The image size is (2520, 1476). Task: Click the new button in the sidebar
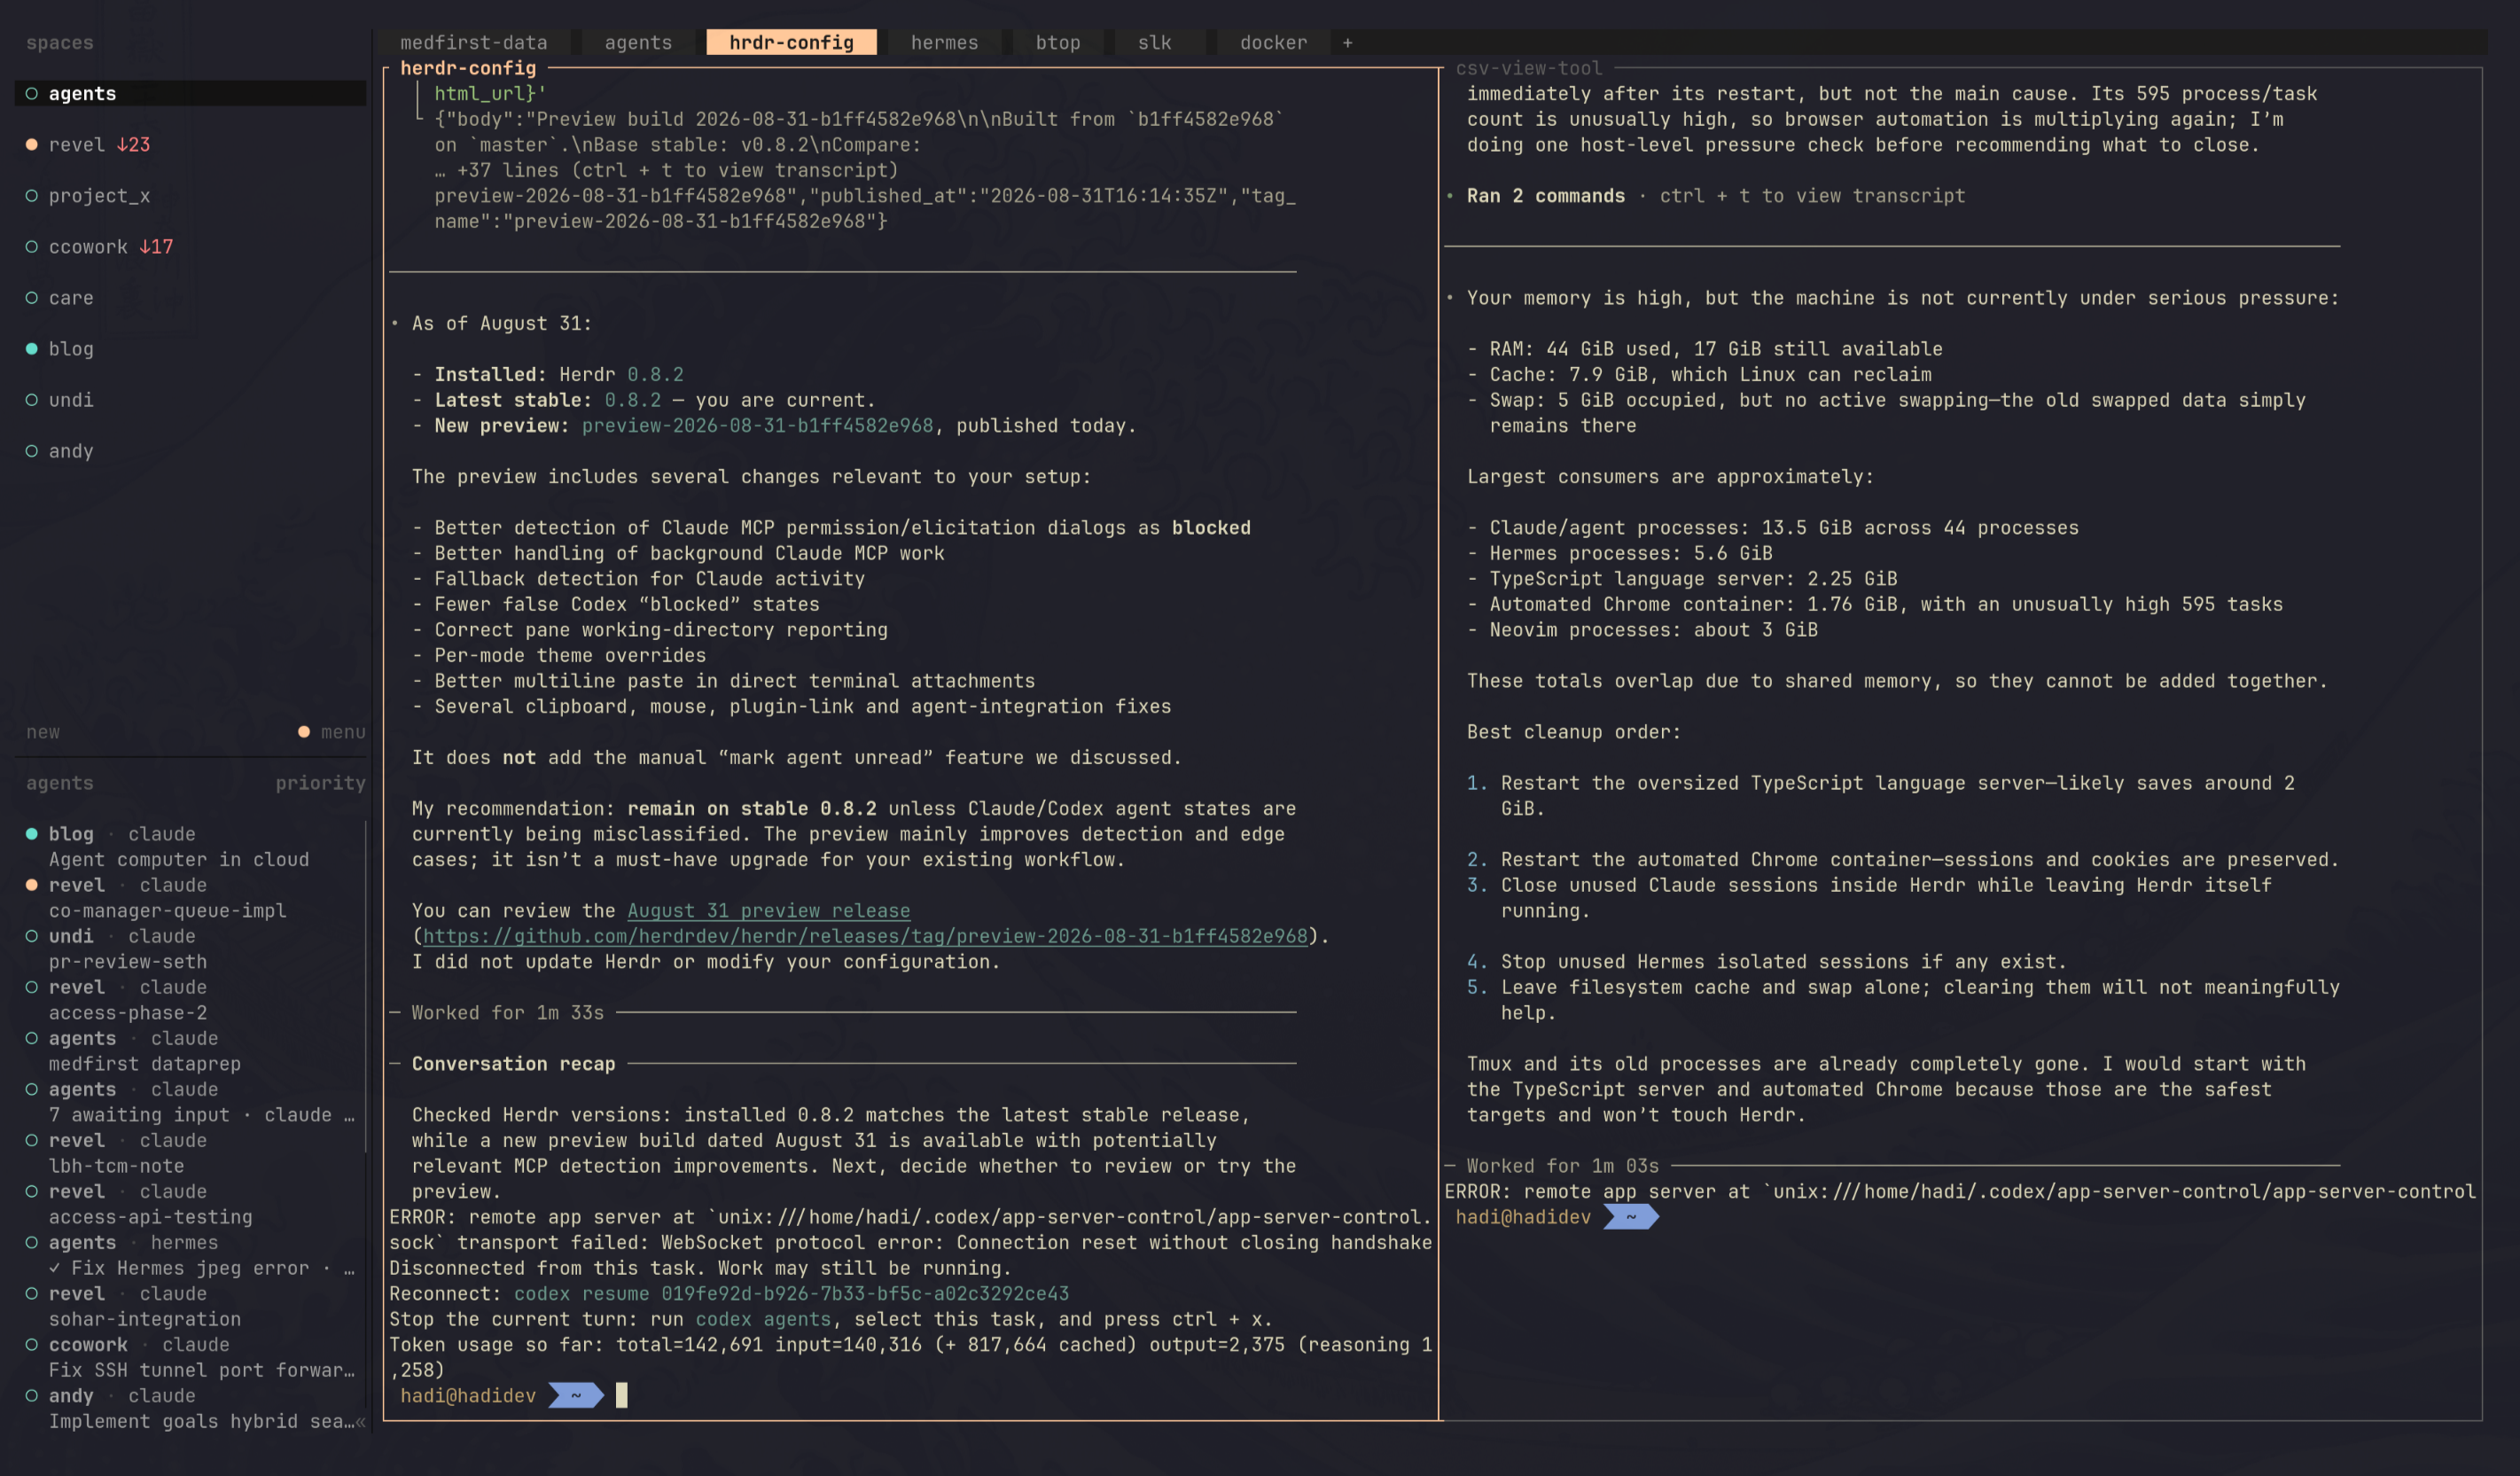(43, 731)
